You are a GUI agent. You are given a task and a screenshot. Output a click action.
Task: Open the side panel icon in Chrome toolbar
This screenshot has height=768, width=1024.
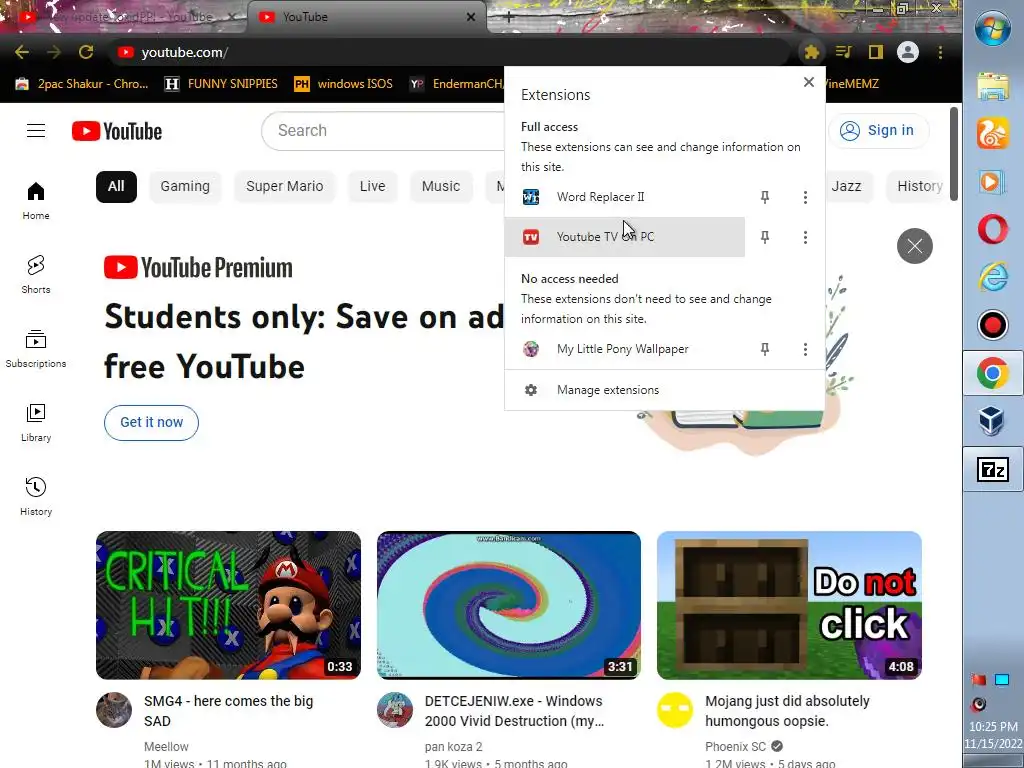875,52
